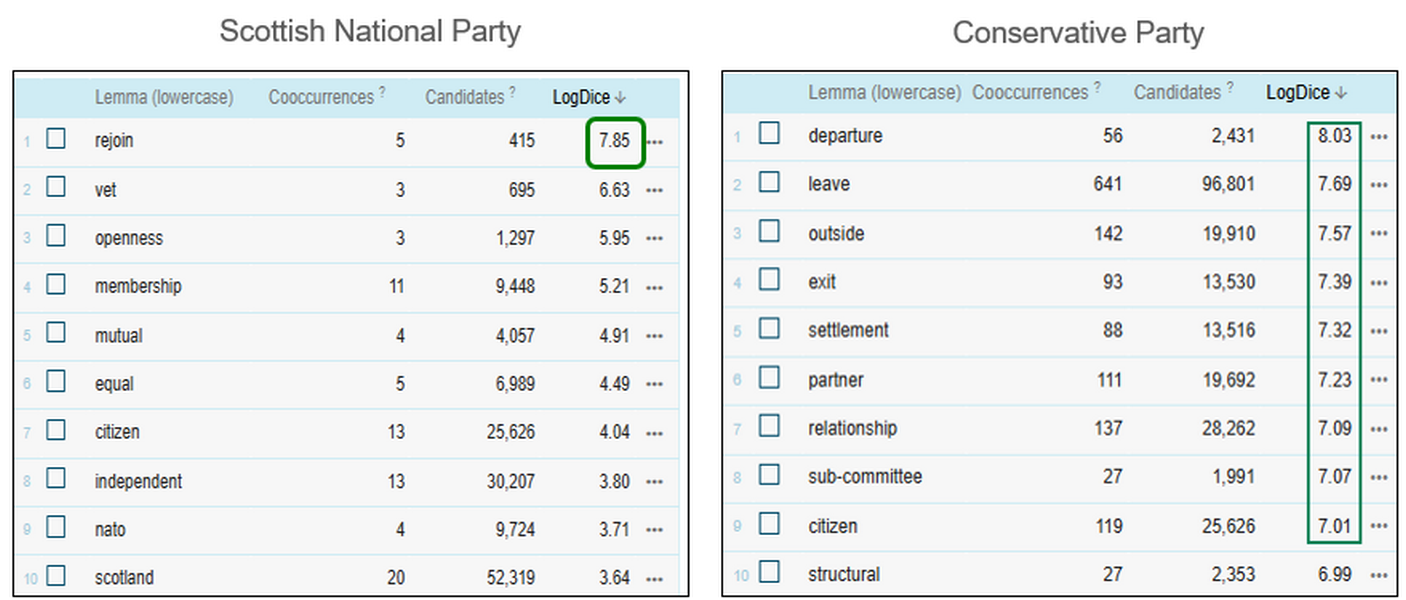Toggle LogDice sort in the Conservative table
The image size is (1406, 600).
1341,93
